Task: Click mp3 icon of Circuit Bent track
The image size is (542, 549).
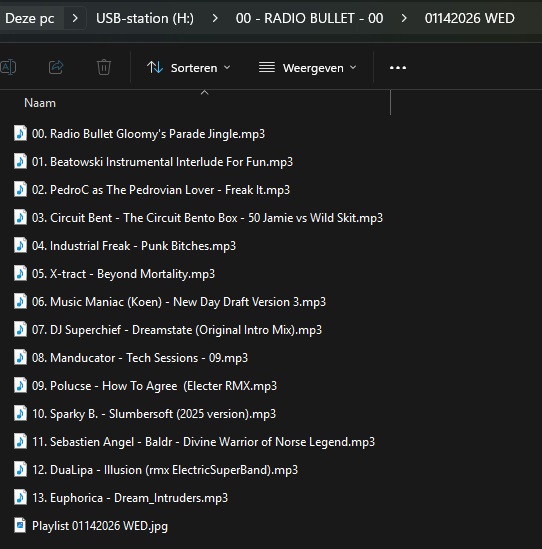Action: [20, 217]
